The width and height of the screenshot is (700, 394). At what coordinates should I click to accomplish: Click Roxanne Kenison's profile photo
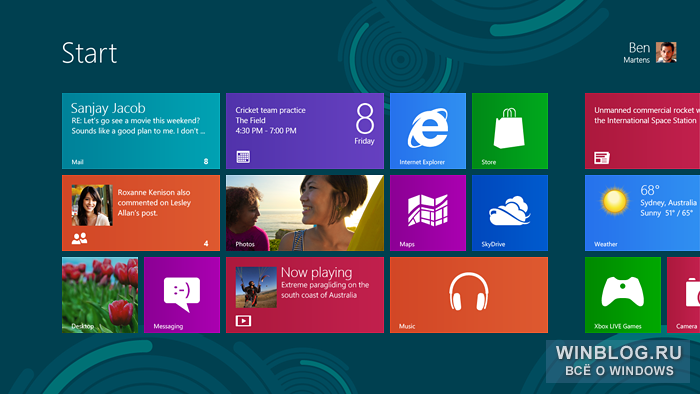tap(92, 205)
